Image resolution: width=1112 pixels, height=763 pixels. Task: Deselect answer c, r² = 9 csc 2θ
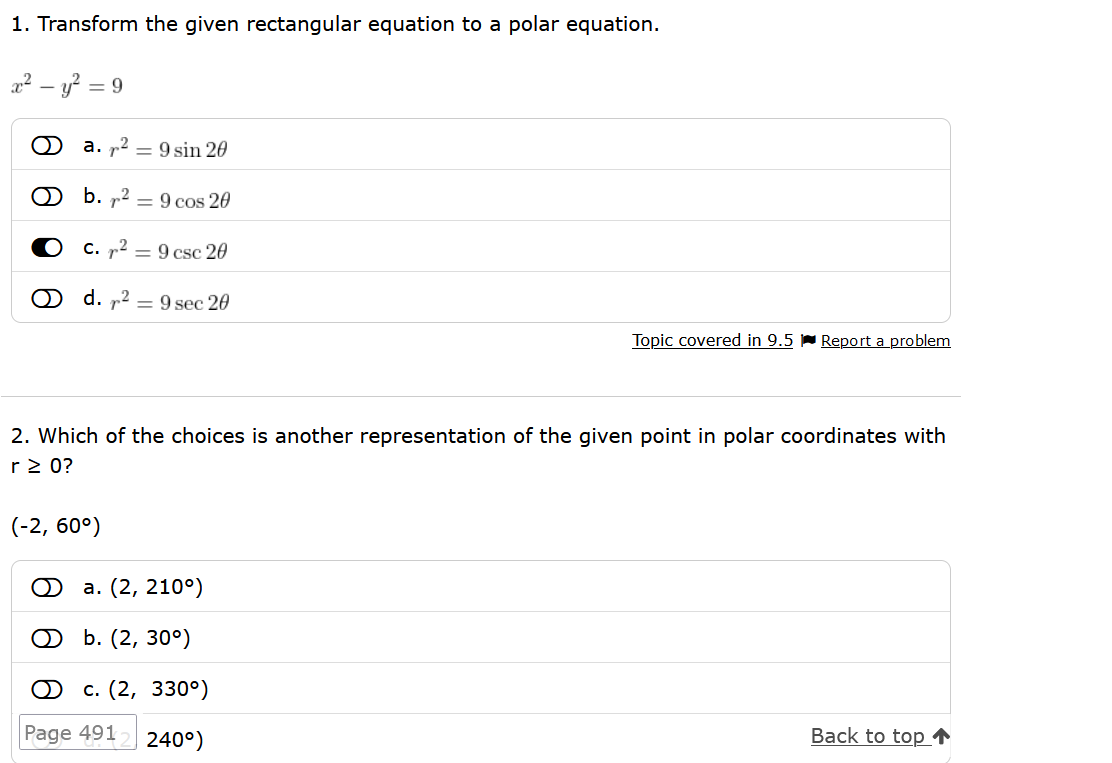coord(46,247)
